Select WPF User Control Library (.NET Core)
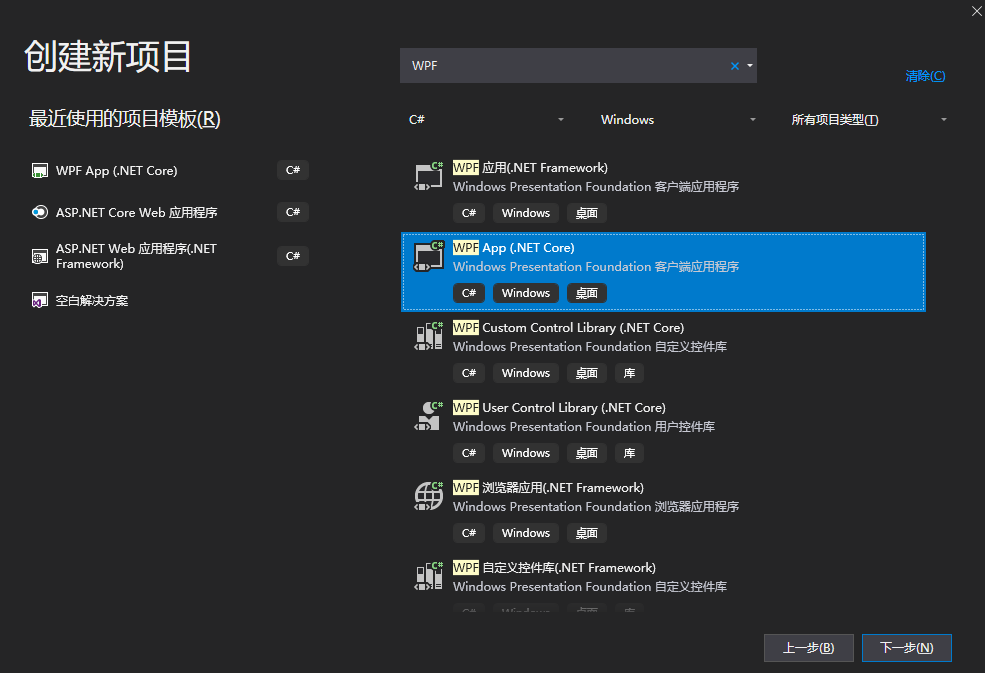 click(x=559, y=407)
